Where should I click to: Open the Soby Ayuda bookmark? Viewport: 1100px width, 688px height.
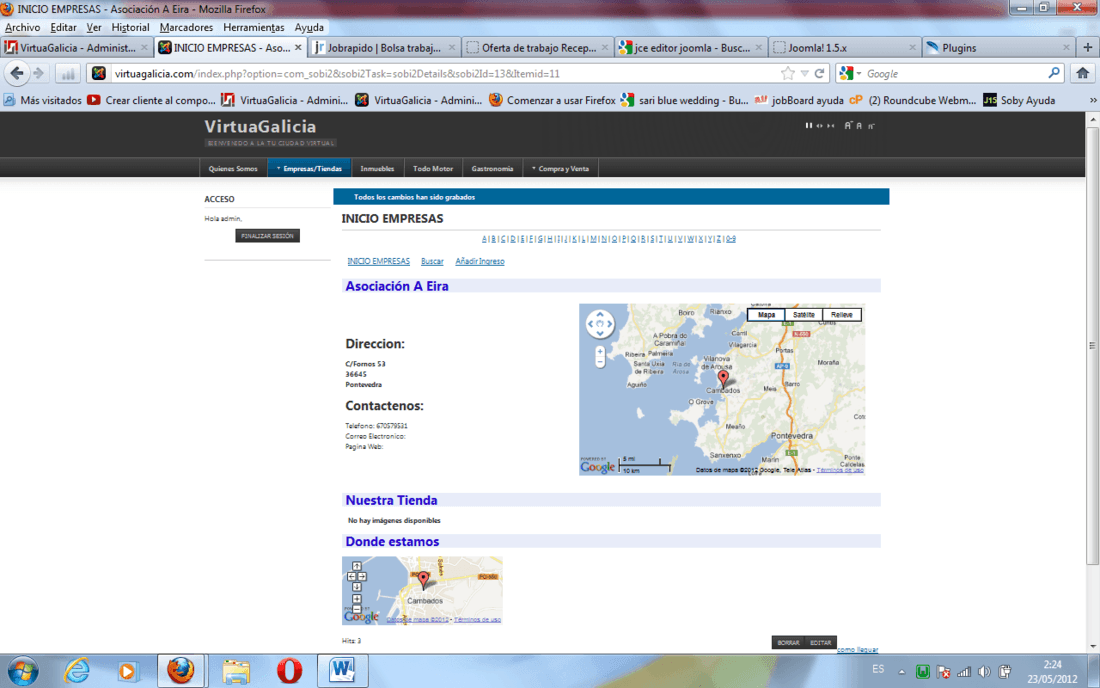[1019, 100]
